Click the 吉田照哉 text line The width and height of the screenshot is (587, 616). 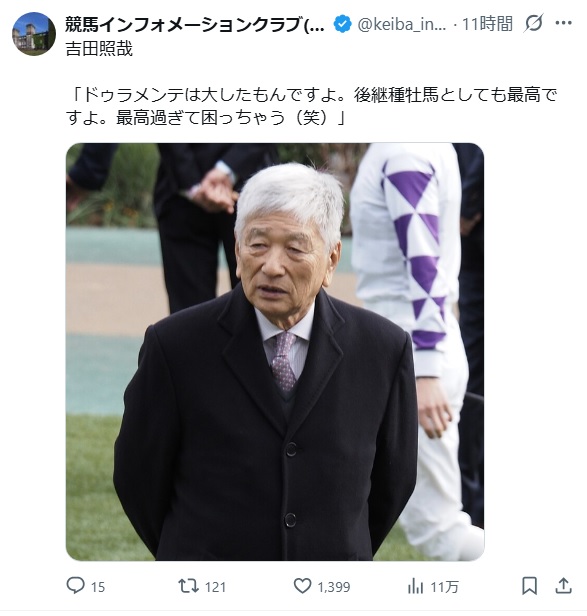(x=99, y=49)
